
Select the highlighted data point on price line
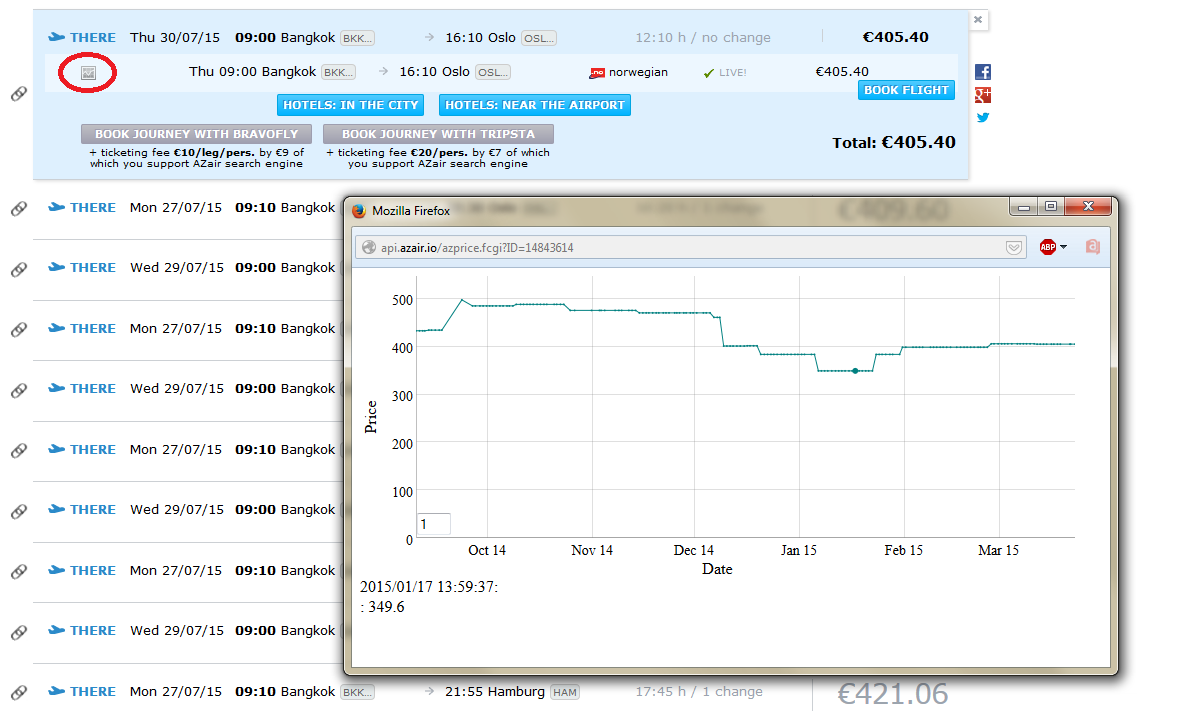point(855,371)
